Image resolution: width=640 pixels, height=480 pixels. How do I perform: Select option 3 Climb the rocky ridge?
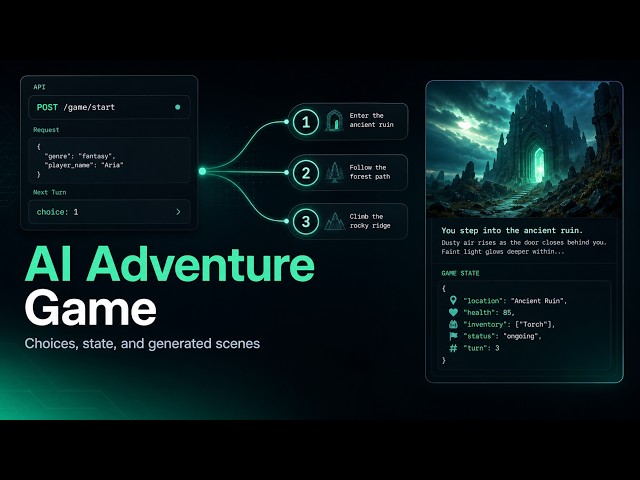pyautogui.click(x=348, y=221)
